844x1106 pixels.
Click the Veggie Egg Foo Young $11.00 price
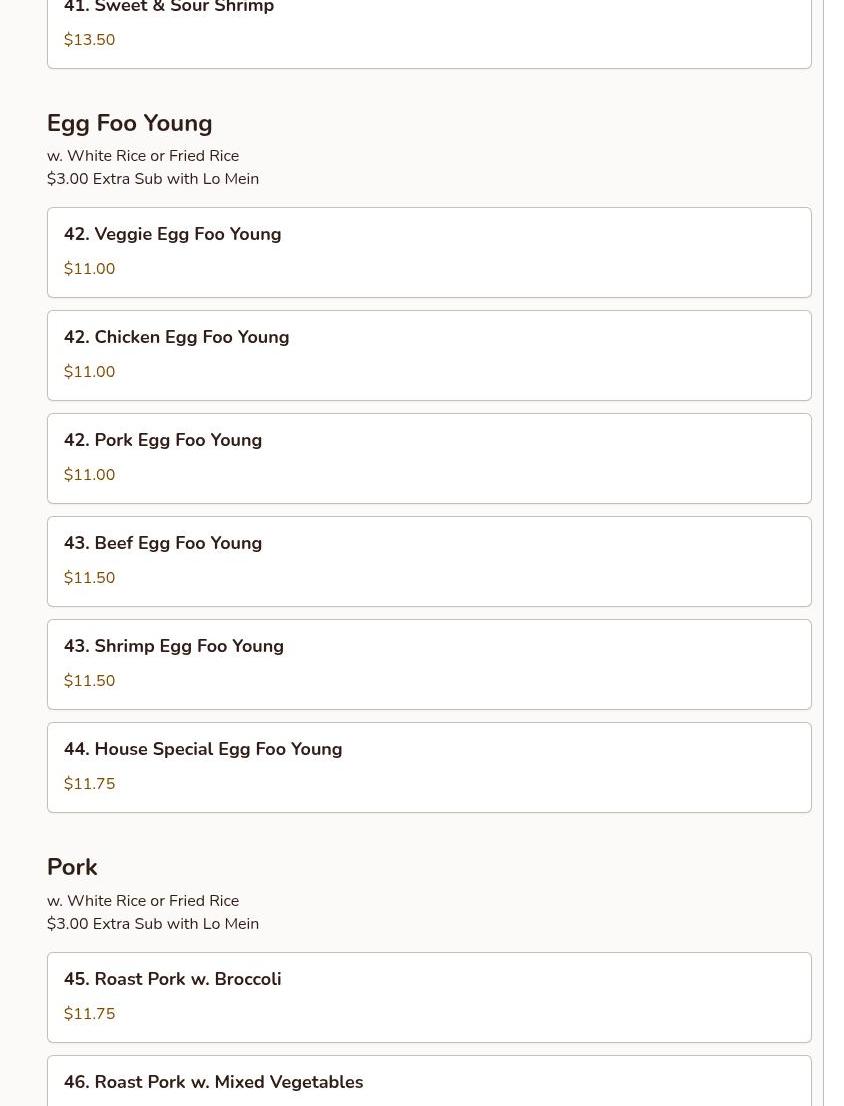89,269
